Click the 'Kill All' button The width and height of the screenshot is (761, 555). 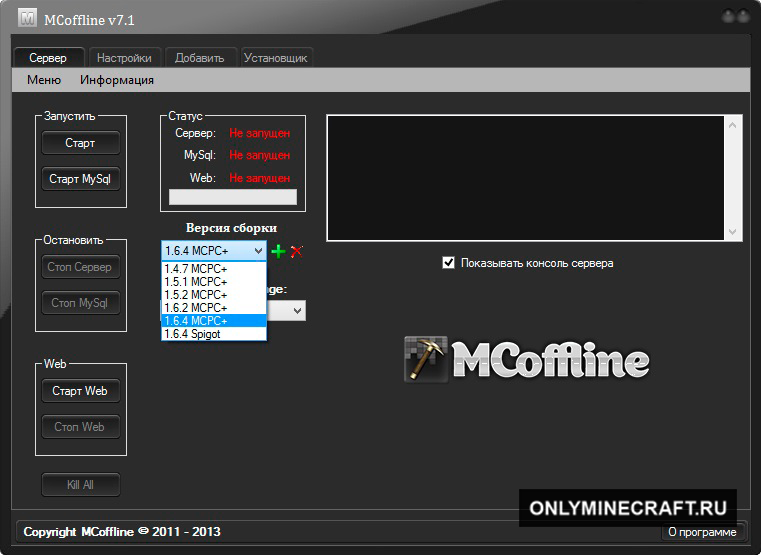[81, 485]
